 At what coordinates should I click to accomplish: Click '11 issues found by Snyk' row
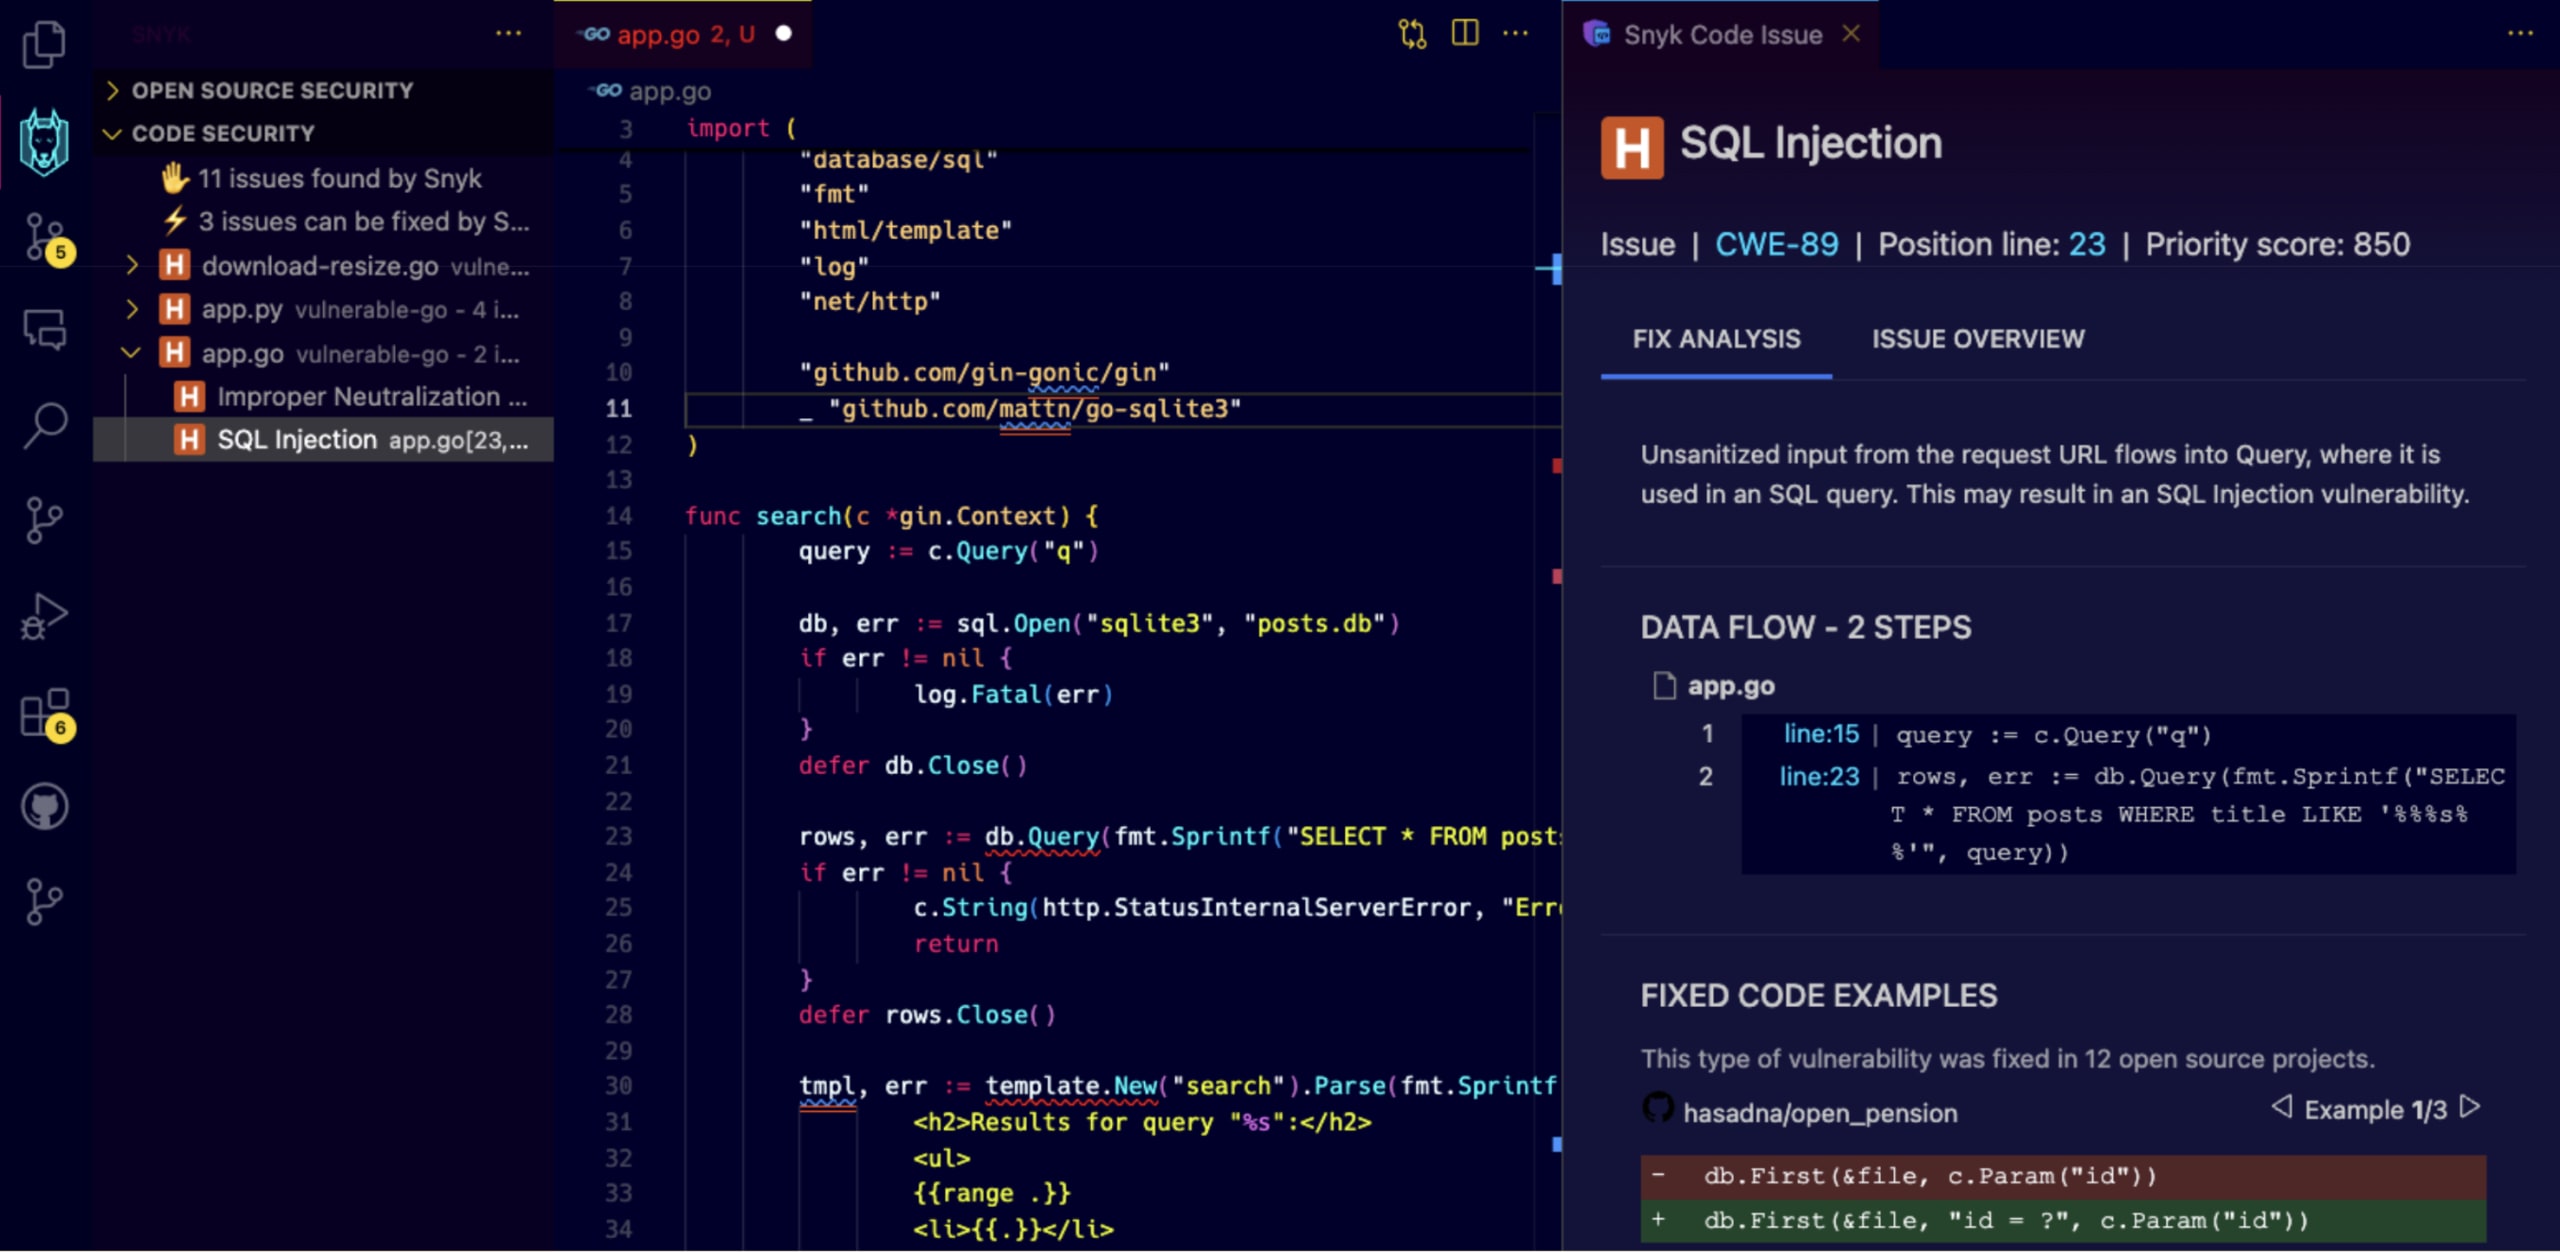[x=323, y=178]
